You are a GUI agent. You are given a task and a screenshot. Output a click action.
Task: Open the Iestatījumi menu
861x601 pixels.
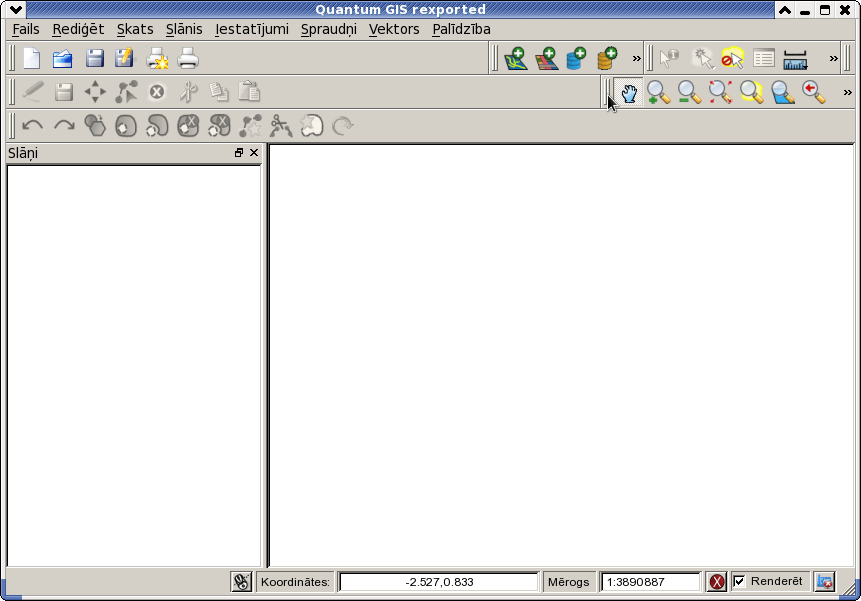coord(251,29)
